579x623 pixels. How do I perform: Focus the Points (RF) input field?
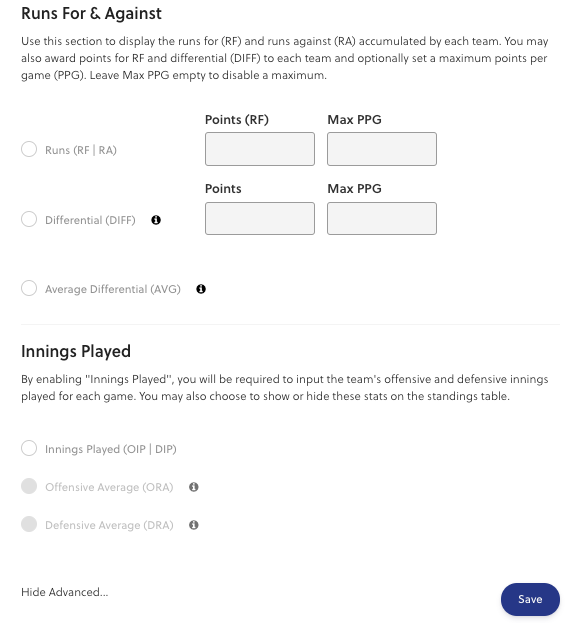[x=260, y=149]
